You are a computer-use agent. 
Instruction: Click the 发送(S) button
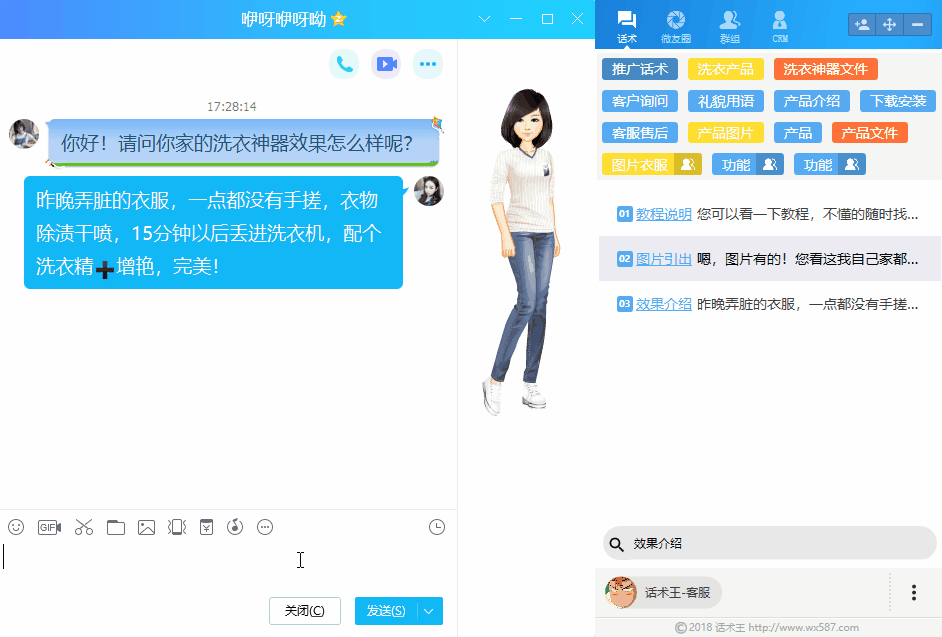click(x=386, y=611)
